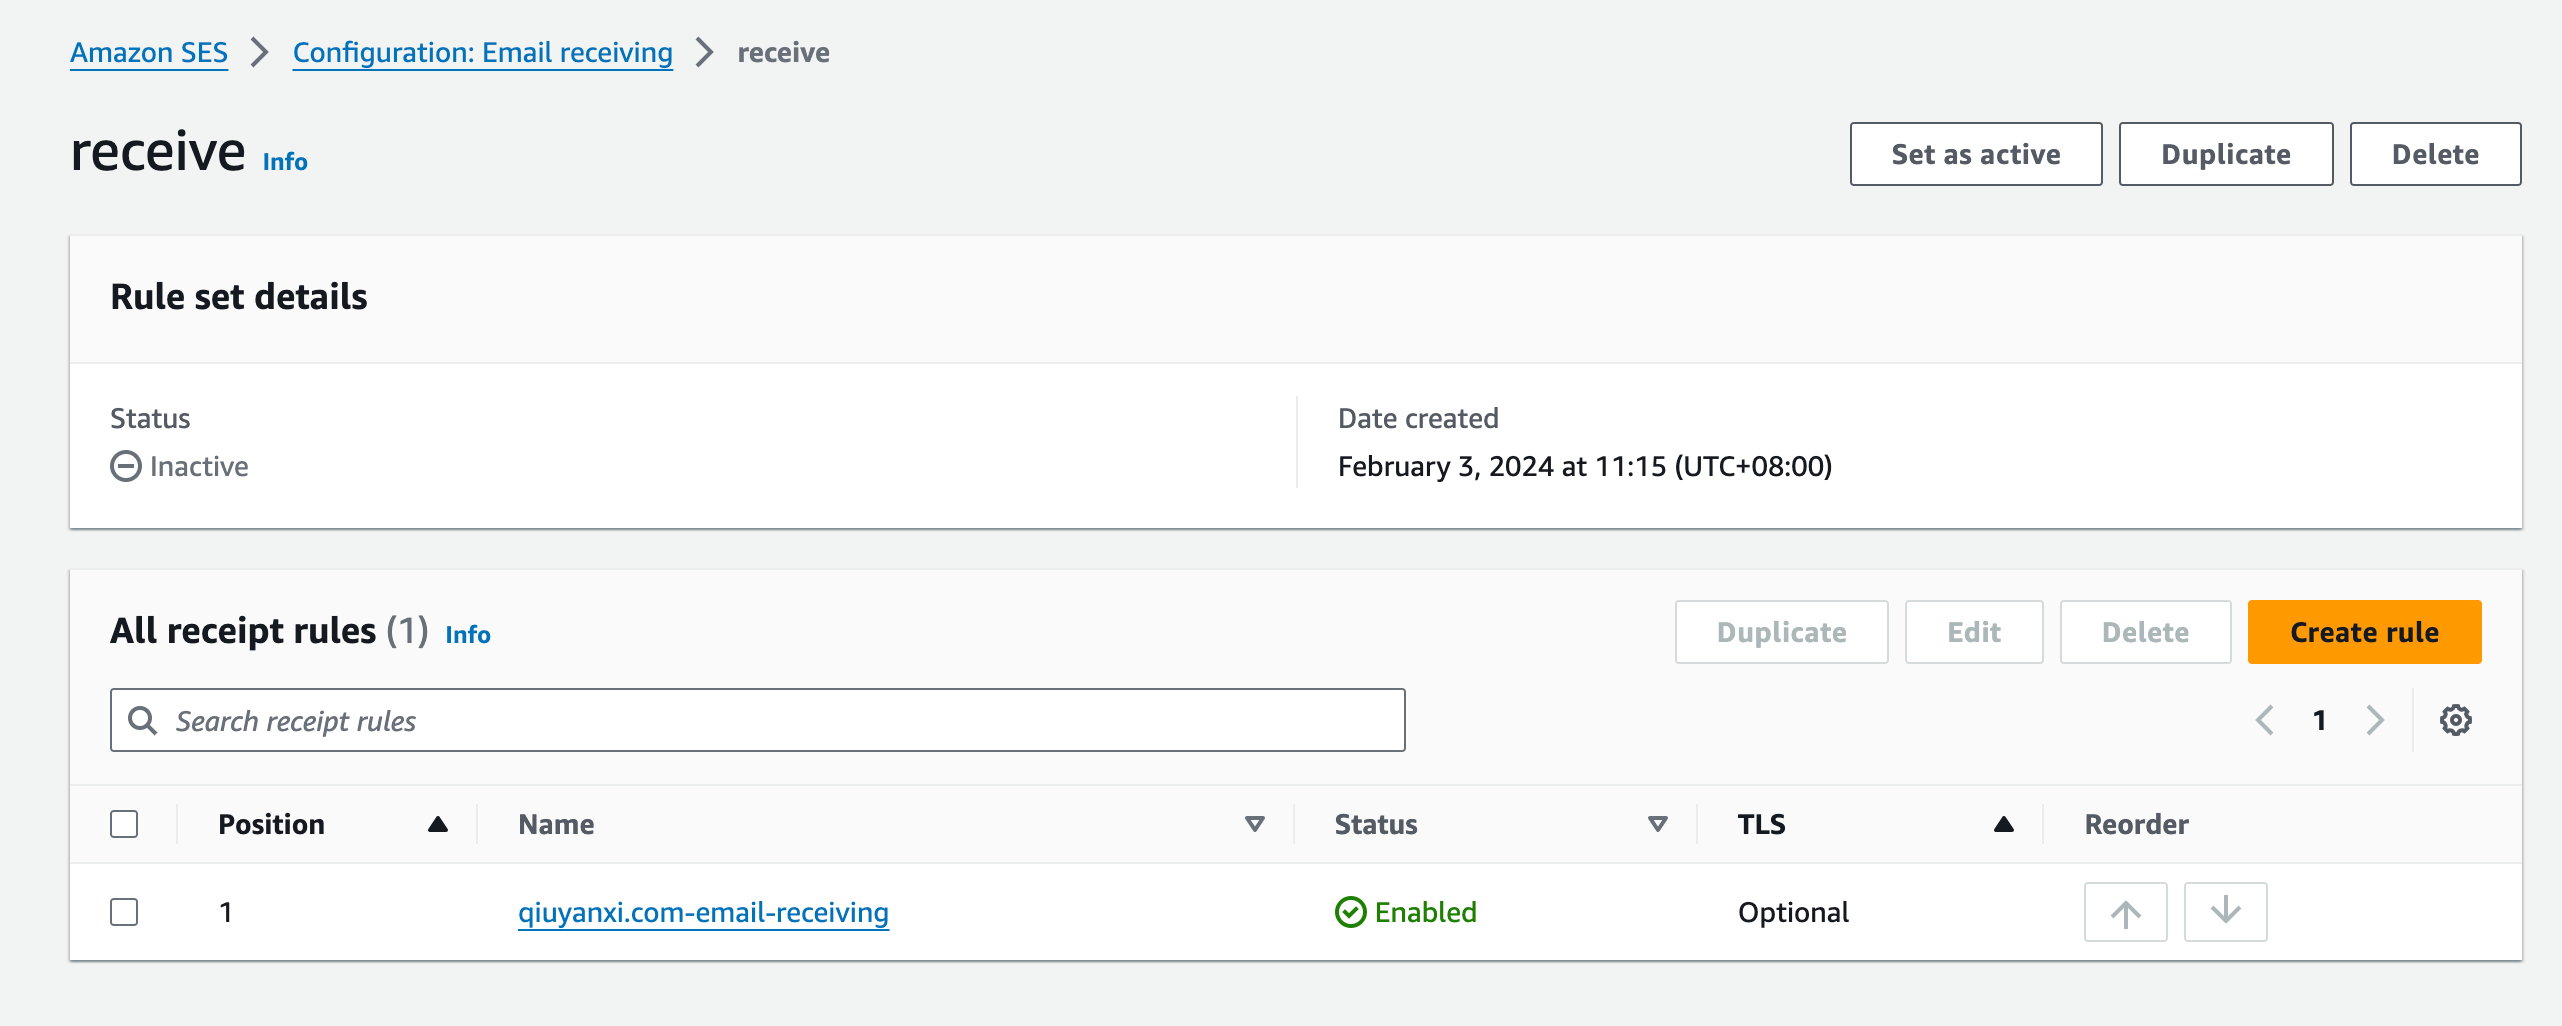
Task: Delete the receive rule set
Action: click(x=2435, y=154)
